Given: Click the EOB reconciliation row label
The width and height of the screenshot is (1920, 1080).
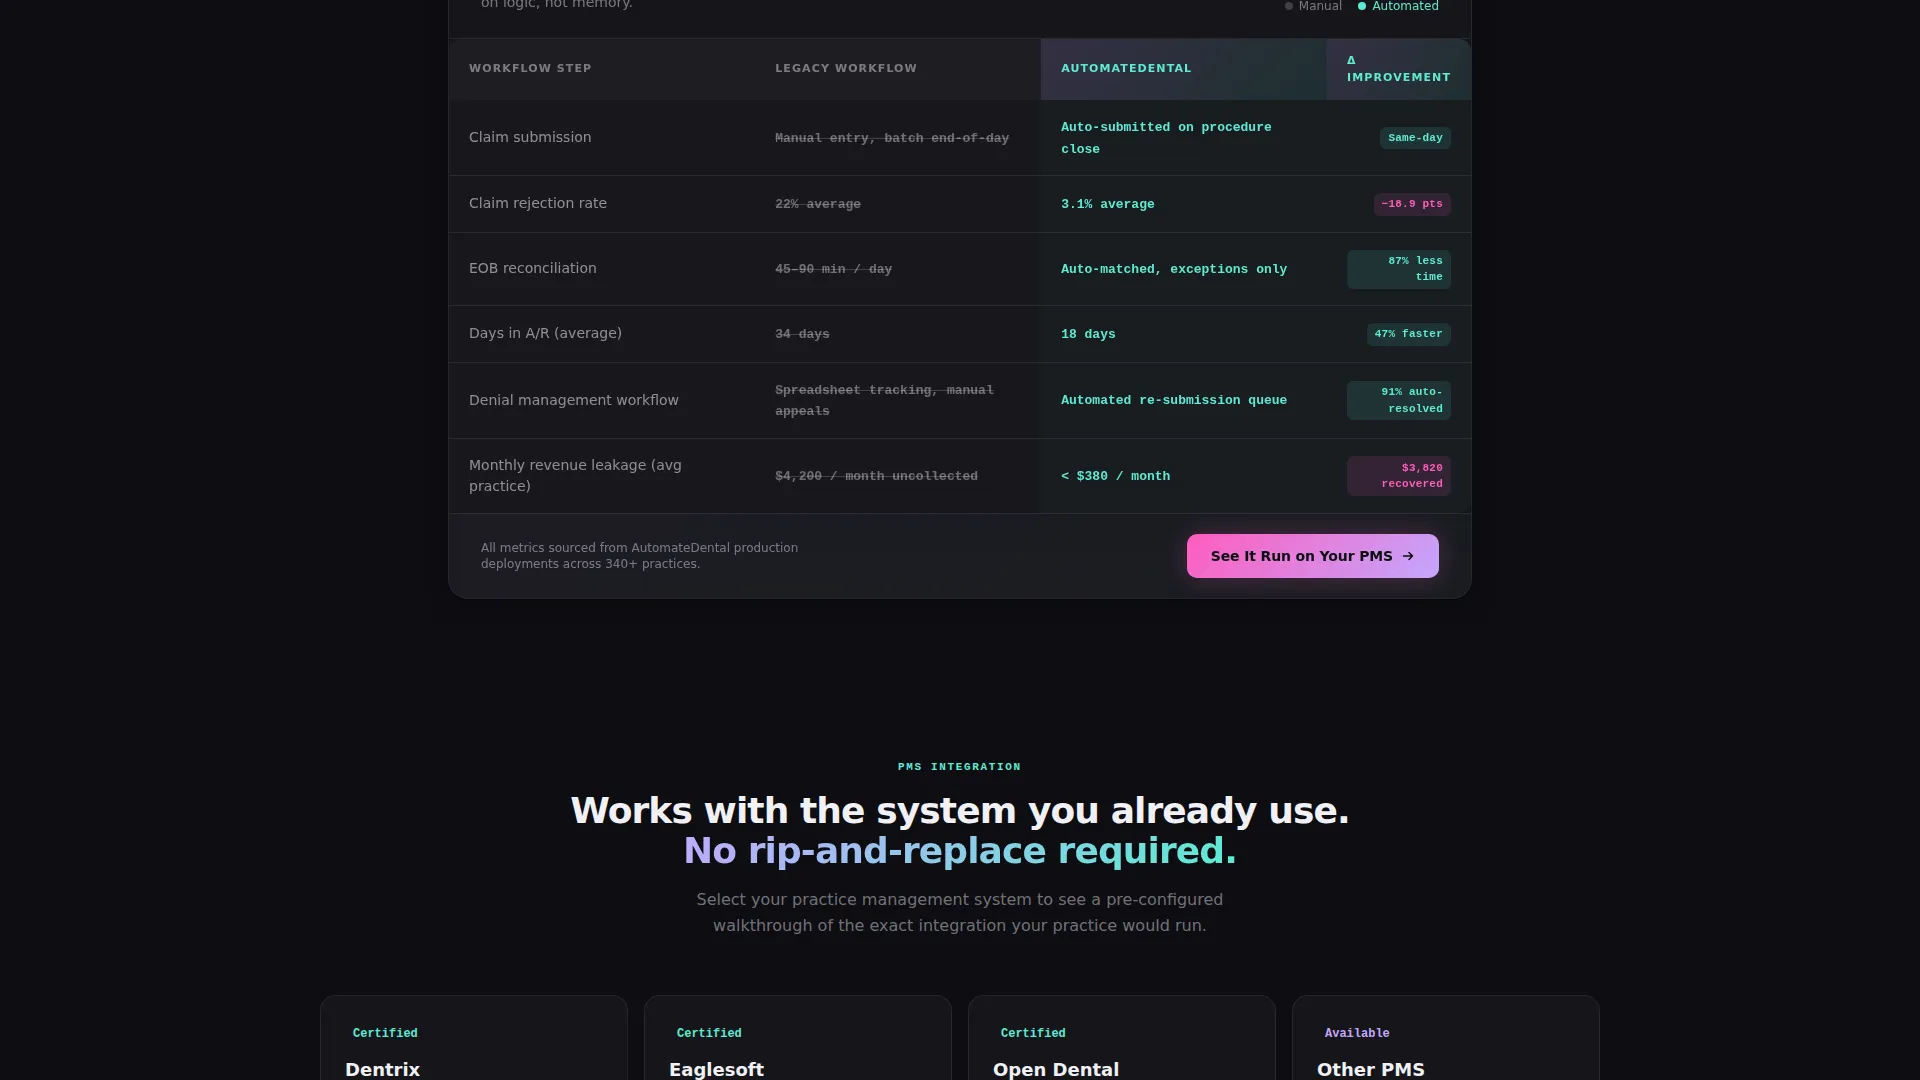Looking at the screenshot, I should (x=532, y=268).
